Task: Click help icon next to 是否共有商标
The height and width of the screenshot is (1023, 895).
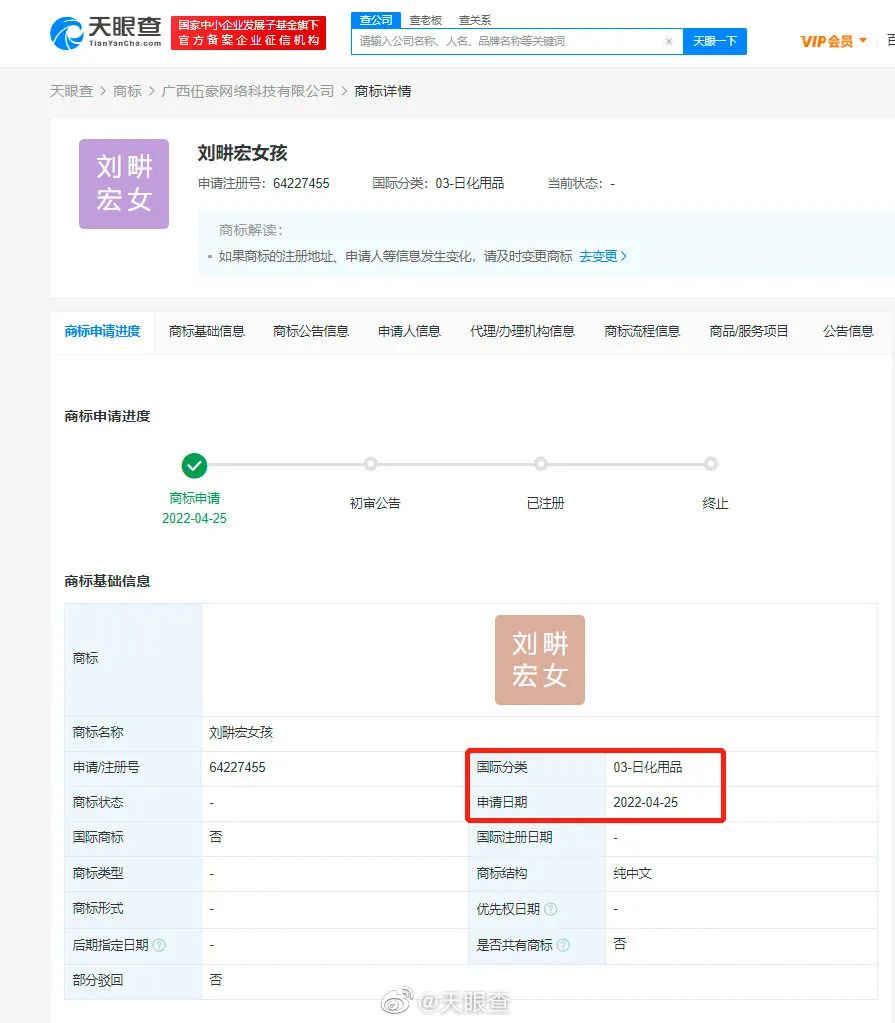Action: (563, 945)
